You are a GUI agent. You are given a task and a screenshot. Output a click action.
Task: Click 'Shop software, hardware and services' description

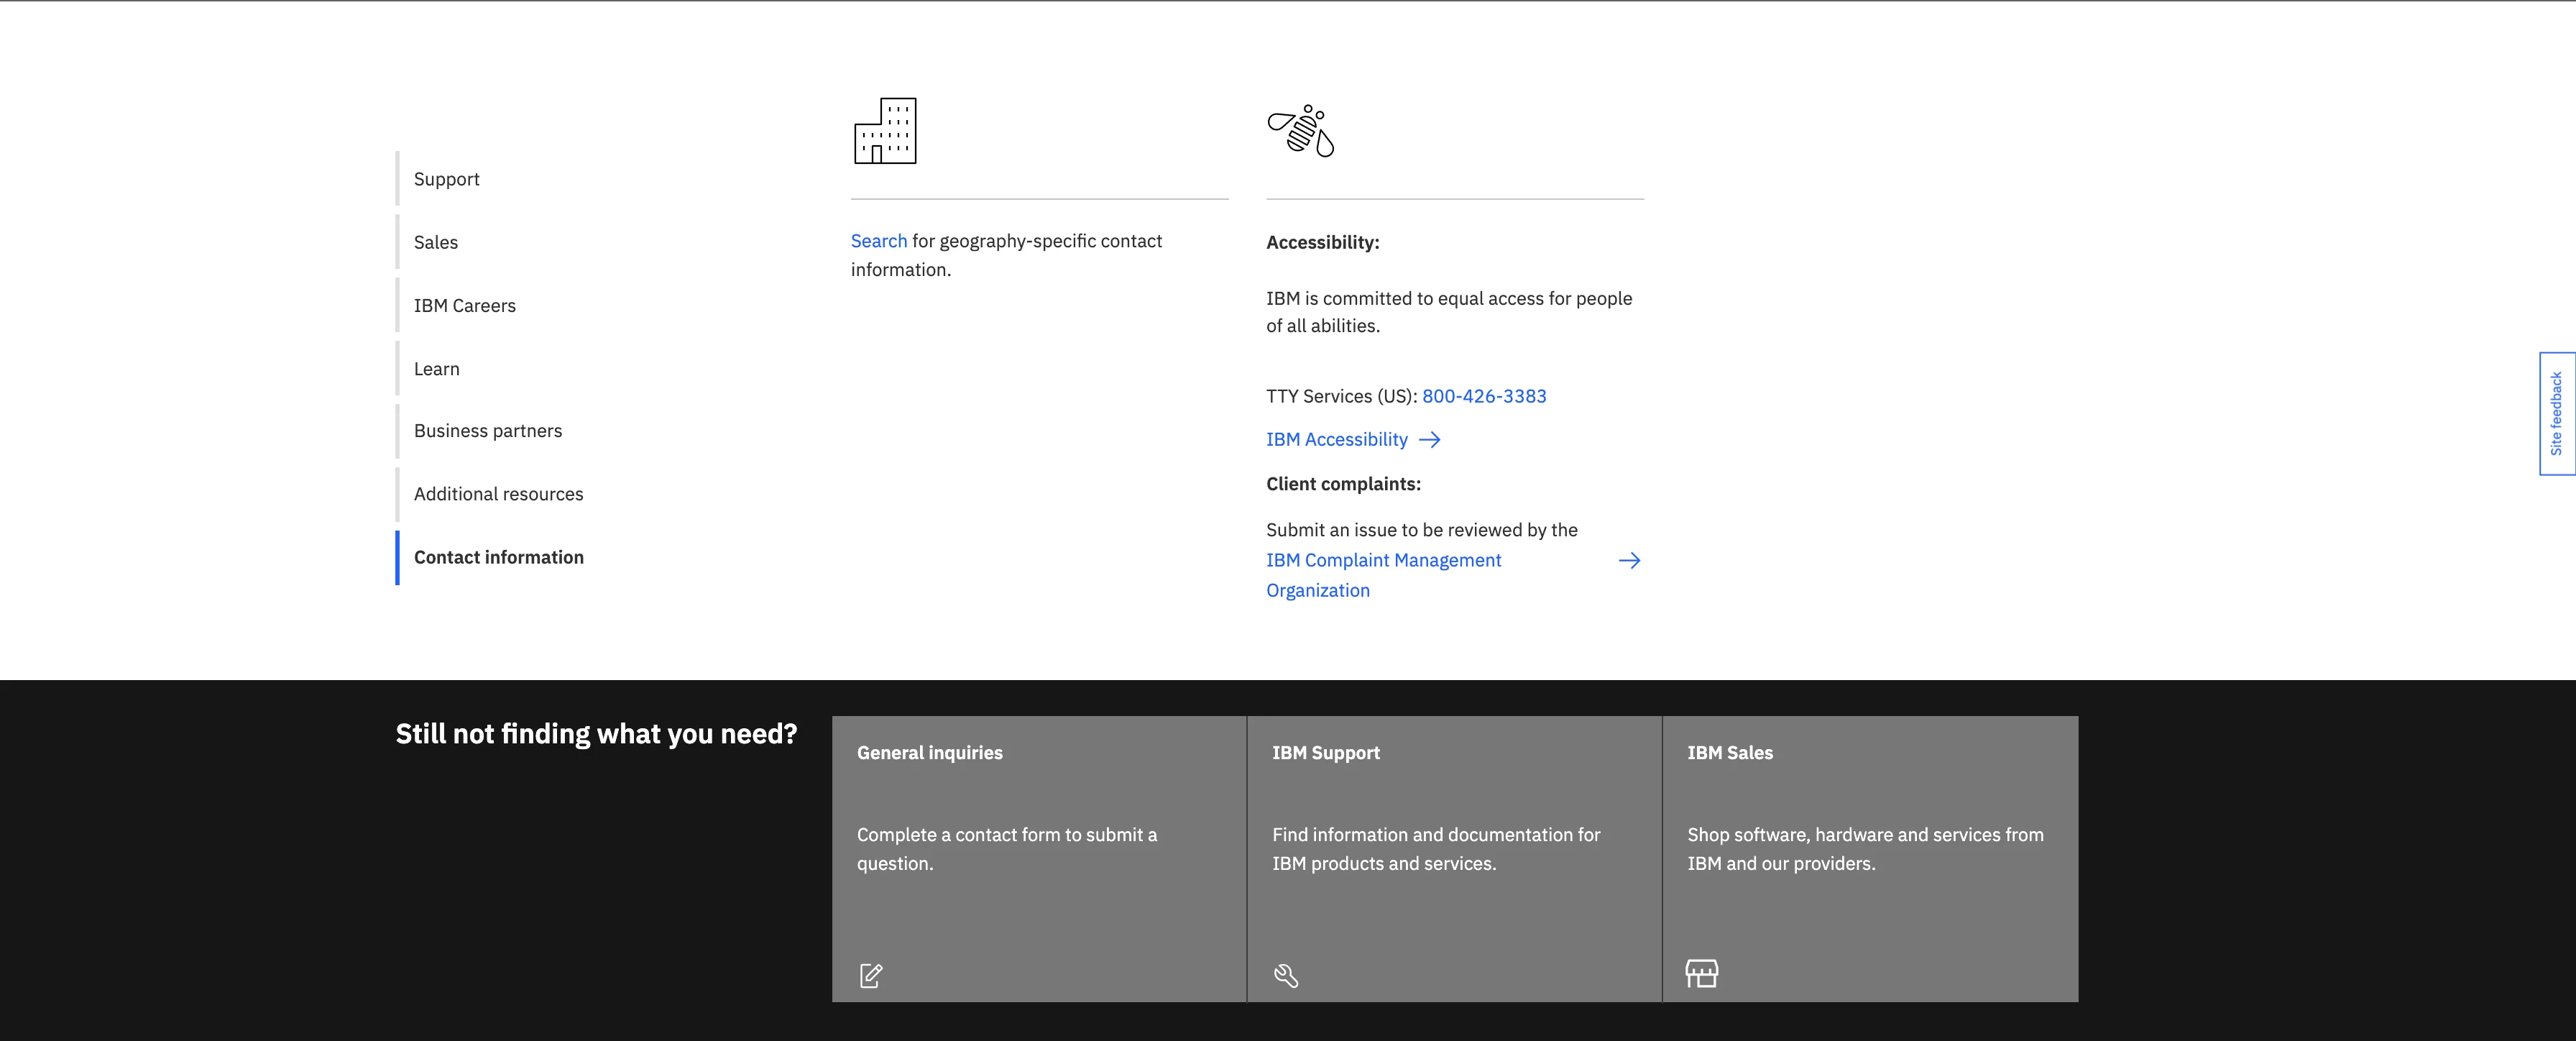[x=1866, y=849]
